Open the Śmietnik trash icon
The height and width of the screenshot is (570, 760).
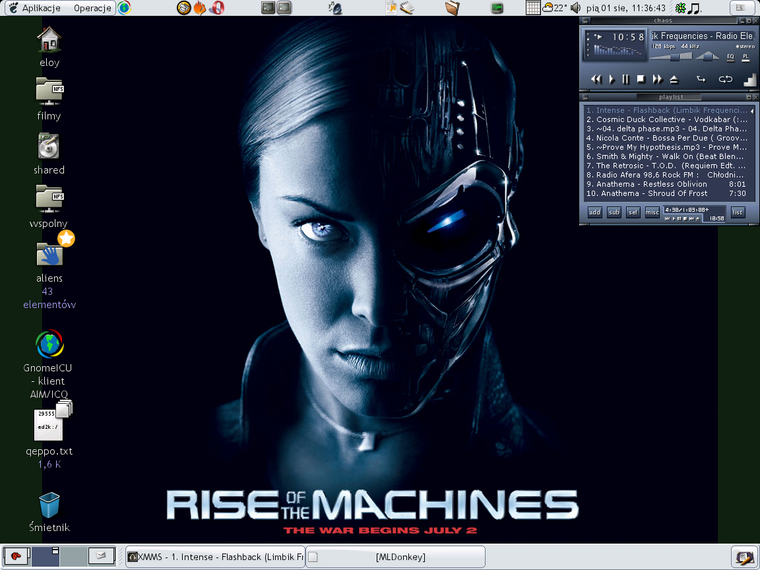49,505
